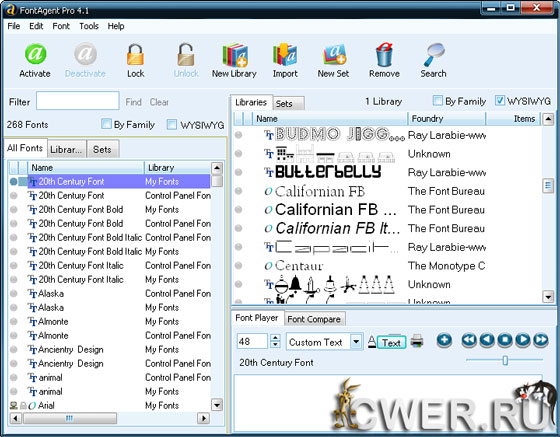Click the Find link next to Filter
560x437 pixels.
pos(134,102)
